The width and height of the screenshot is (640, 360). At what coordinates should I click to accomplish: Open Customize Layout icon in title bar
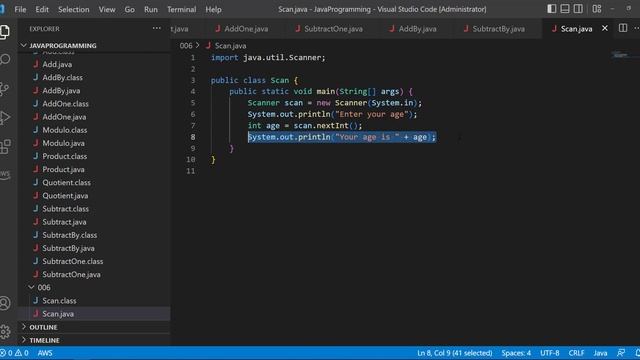597,9
